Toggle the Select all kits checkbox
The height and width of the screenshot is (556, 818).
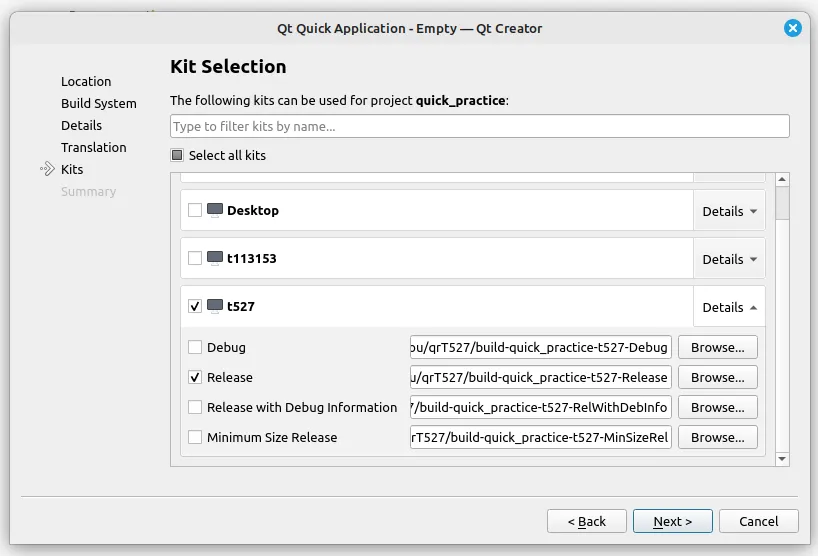point(177,155)
